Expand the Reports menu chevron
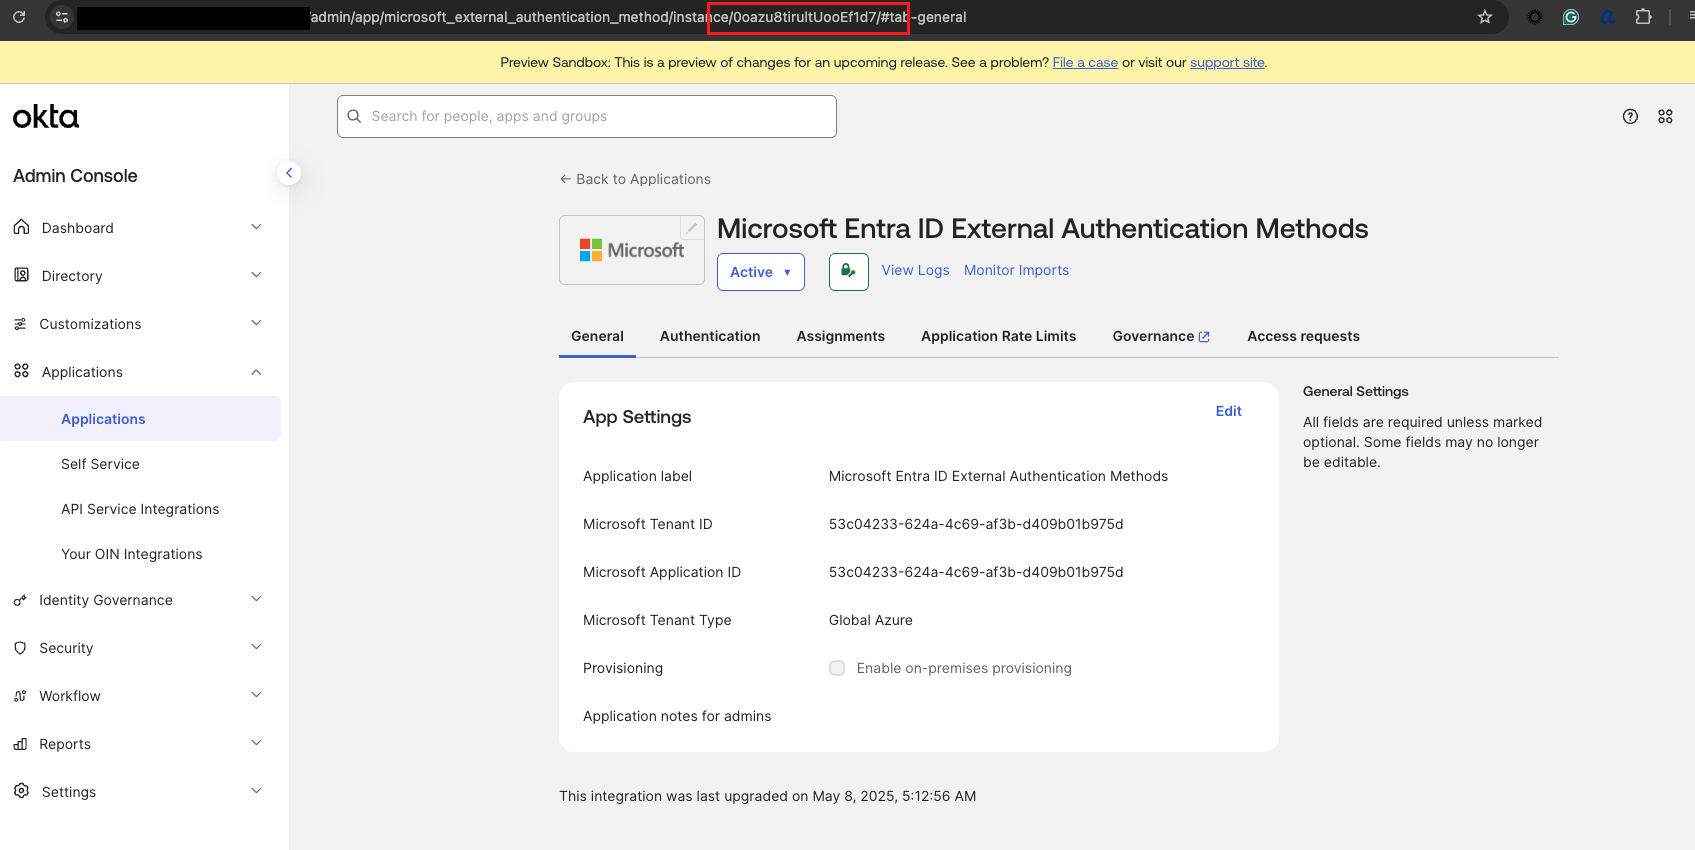Image resolution: width=1695 pixels, height=850 pixels. pyautogui.click(x=256, y=743)
